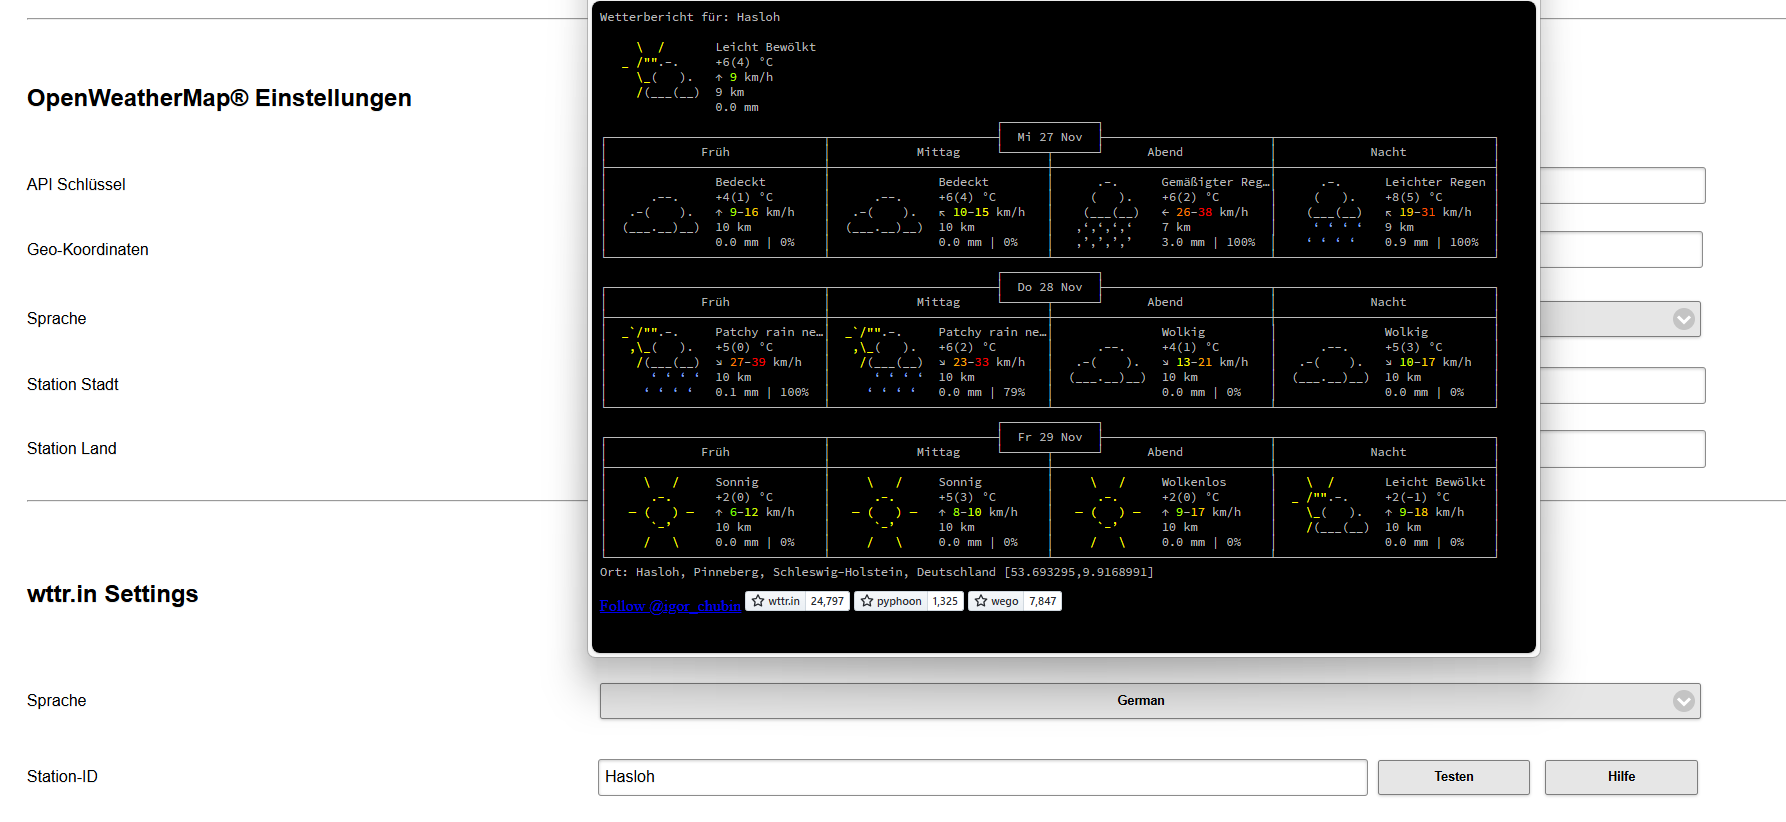Edit the Station-ID field containing Hasloh
The width and height of the screenshot is (1786, 822).
point(982,777)
